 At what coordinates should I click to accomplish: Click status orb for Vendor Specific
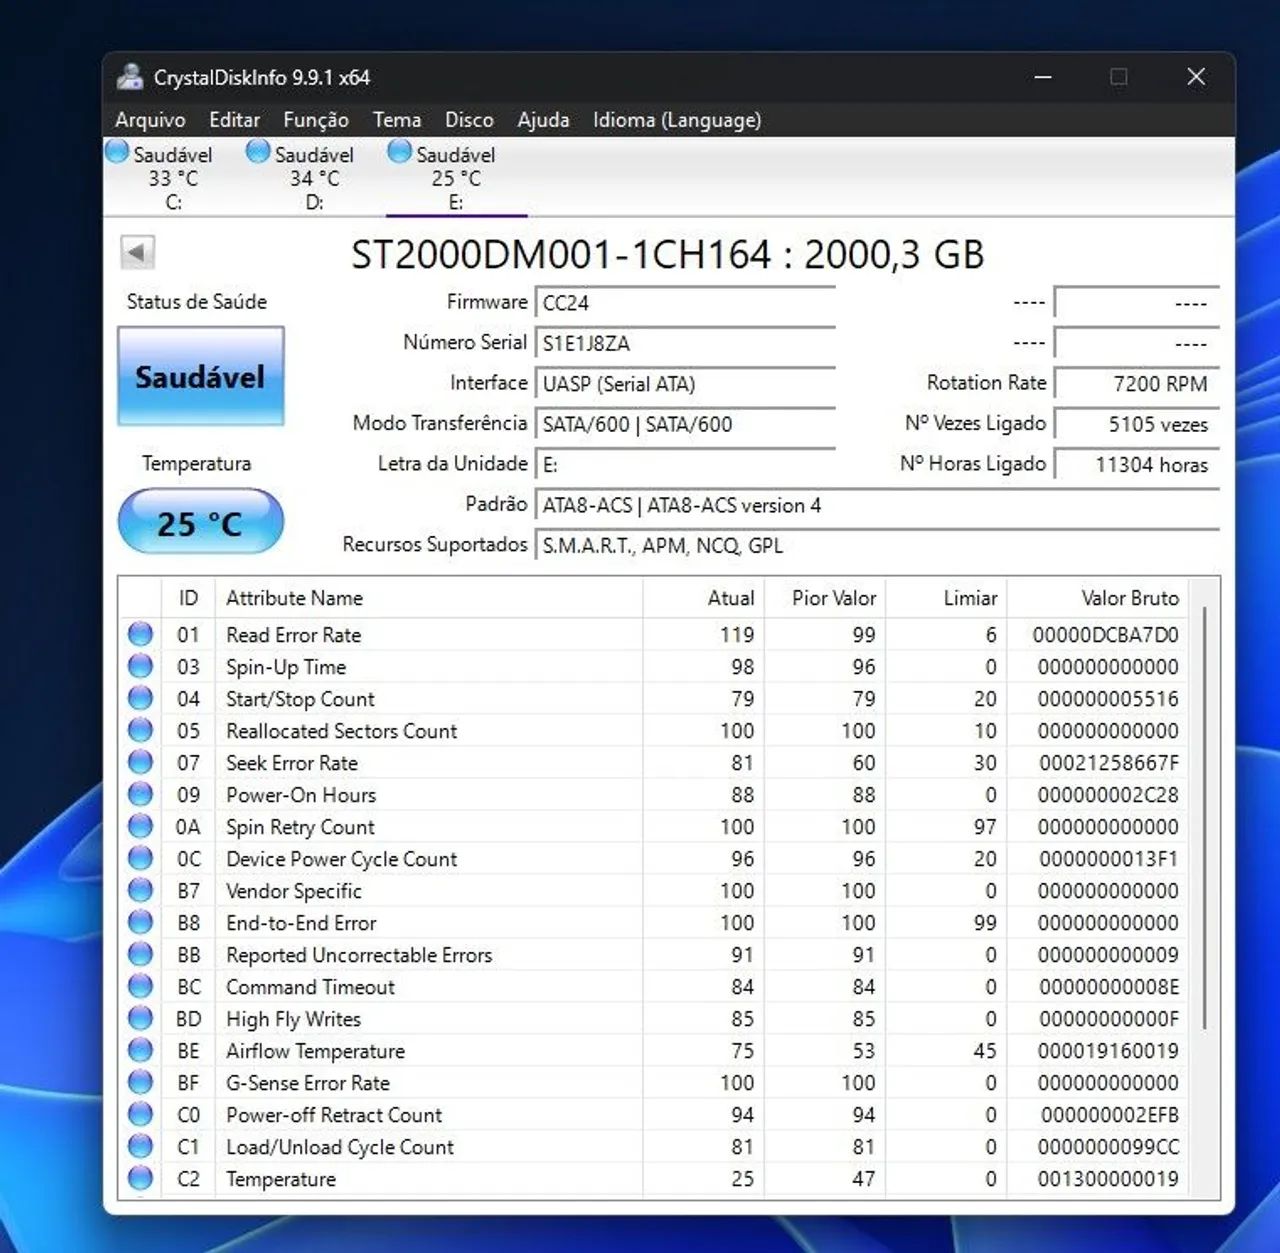click(x=140, y=890)
